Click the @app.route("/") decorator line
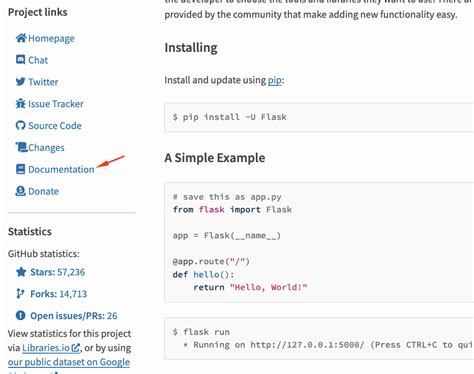The image size is (474, 374). pyautogui.click(x=211, y=261)
